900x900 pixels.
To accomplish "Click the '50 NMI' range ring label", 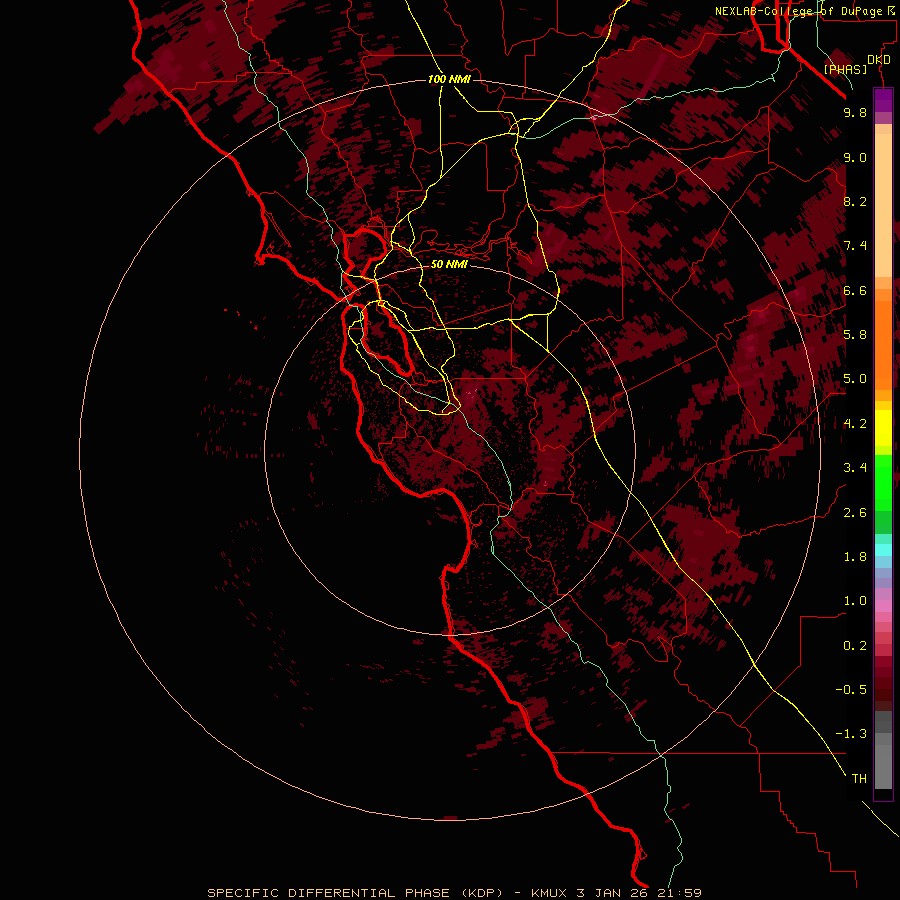I will pos(449,264).
